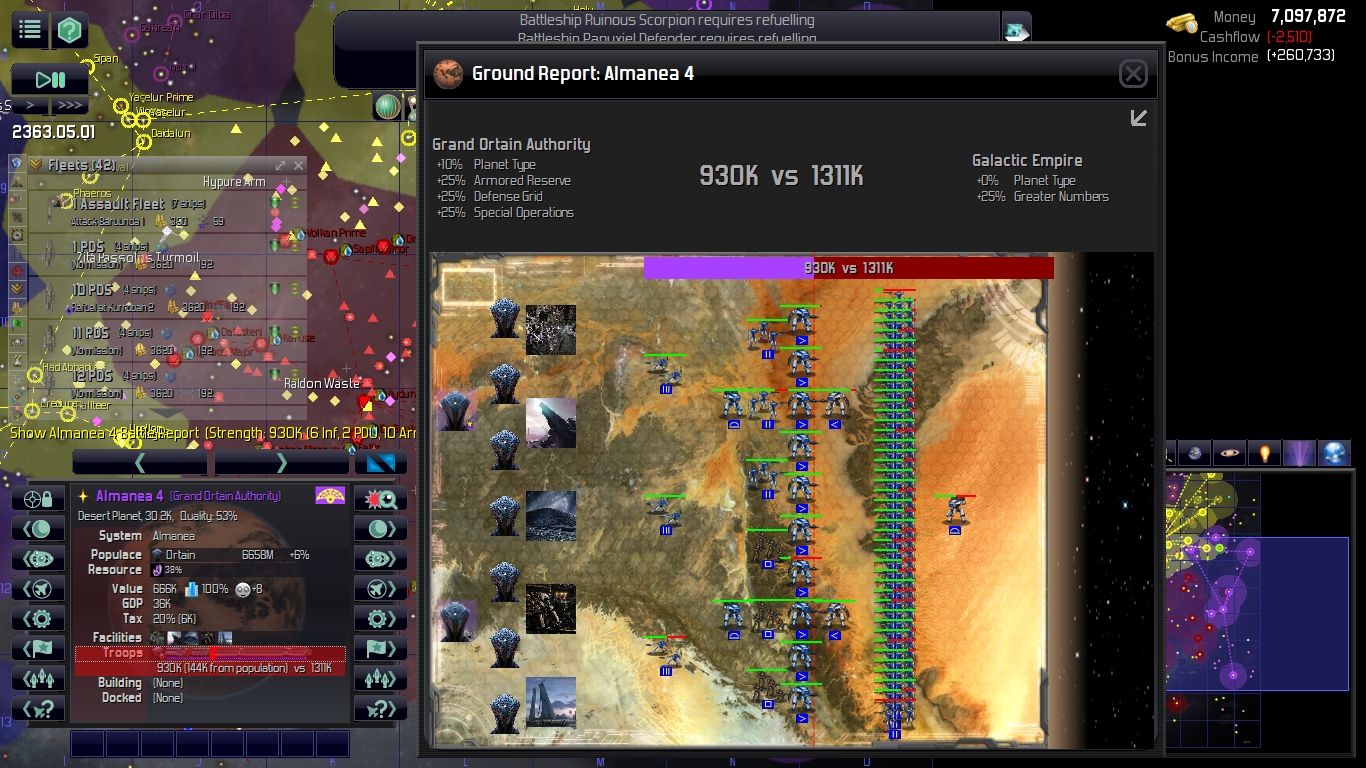Close the Ground Report window
1366x768 pixels.
pos(1133,73)
